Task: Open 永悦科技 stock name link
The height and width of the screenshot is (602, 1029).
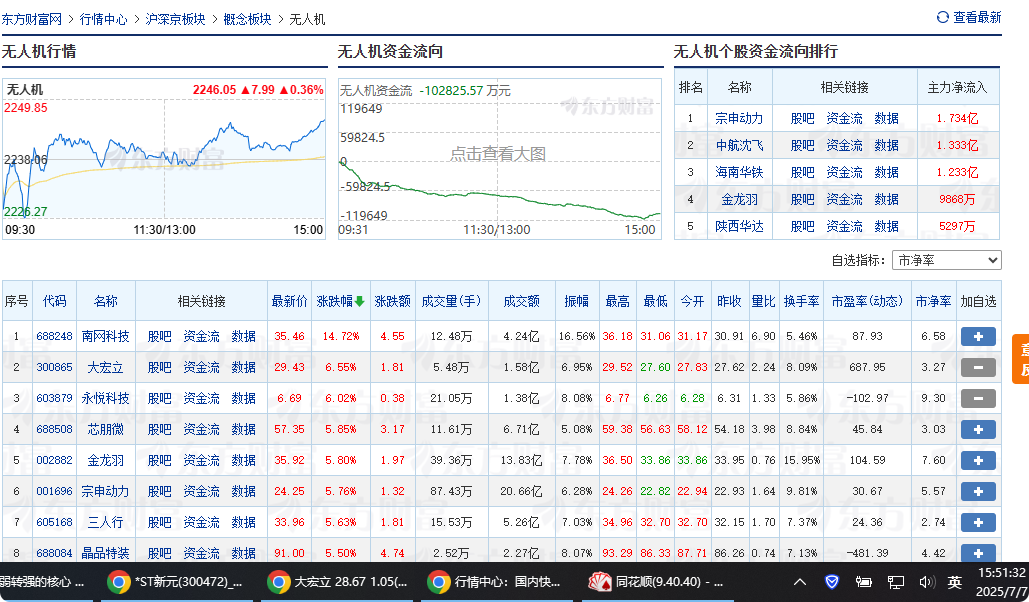Action: pyautogui.click(x=105, y=398)
